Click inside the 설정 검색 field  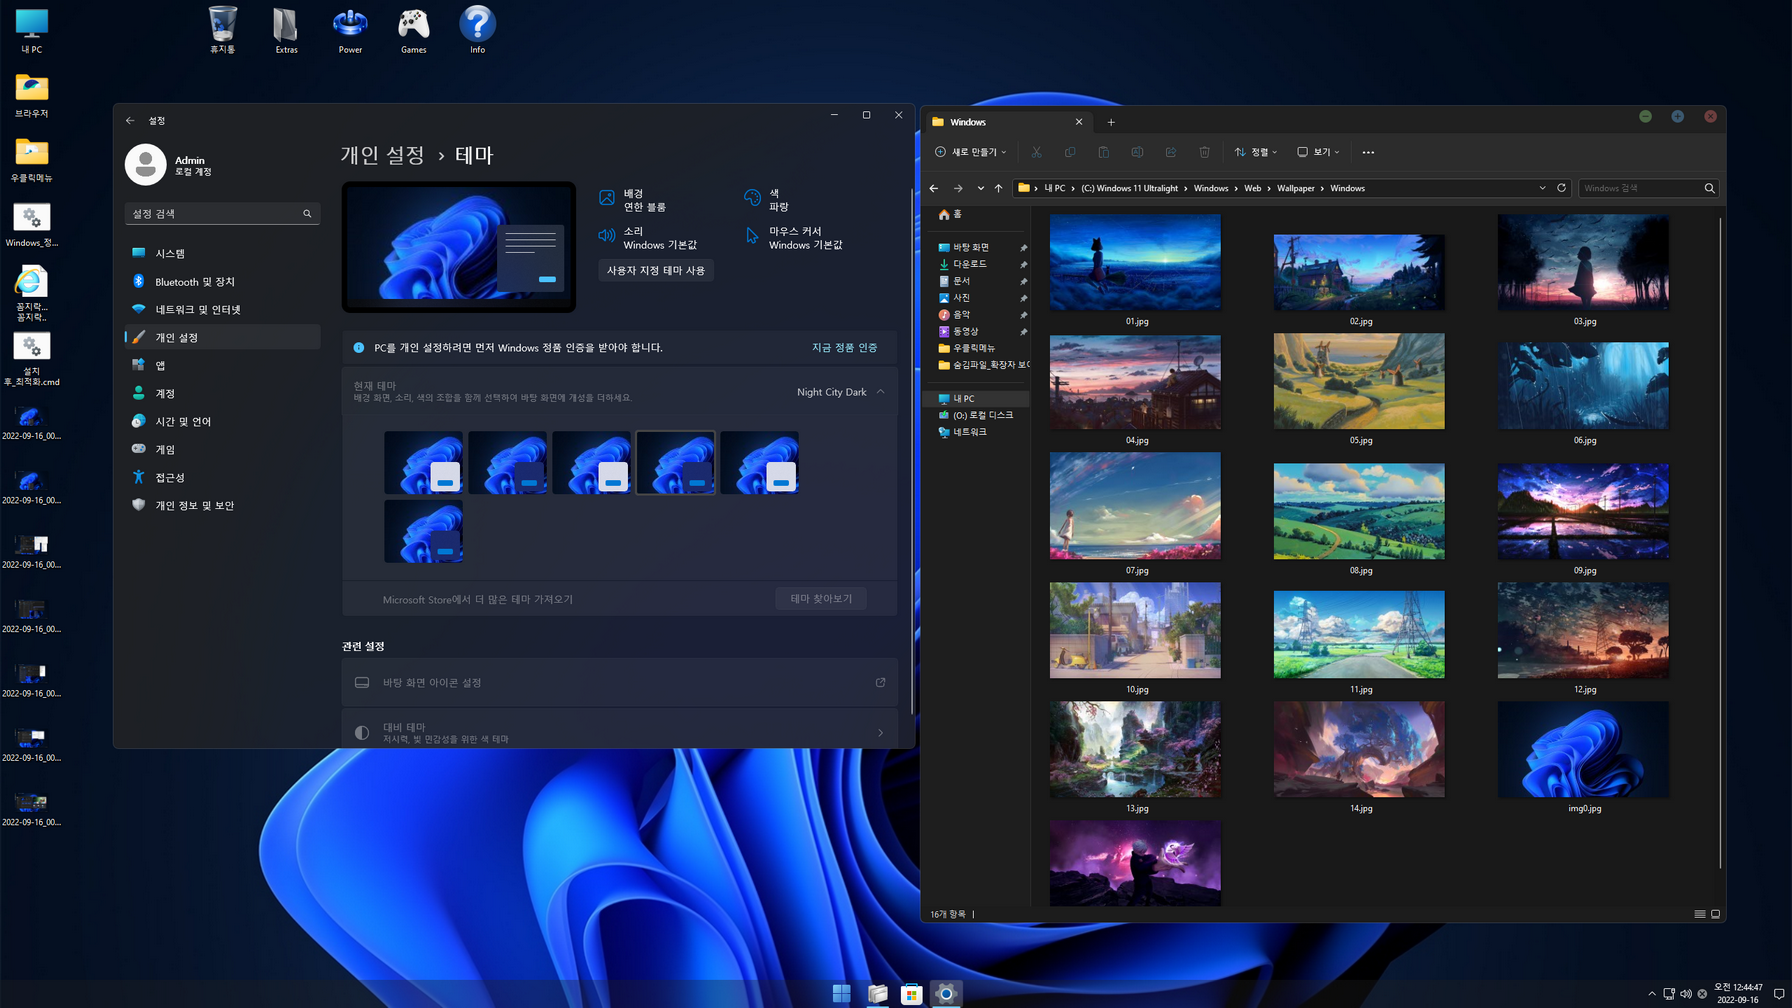point(222,214)
